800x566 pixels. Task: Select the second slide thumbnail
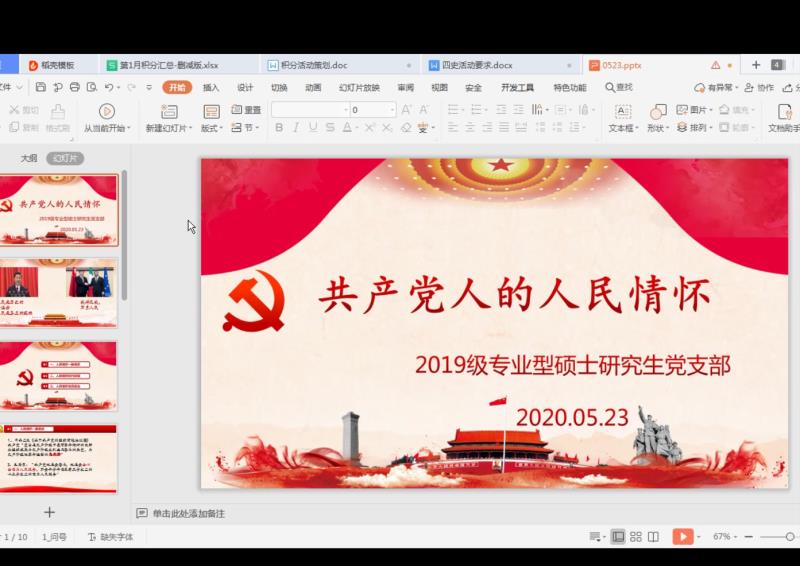59,294
